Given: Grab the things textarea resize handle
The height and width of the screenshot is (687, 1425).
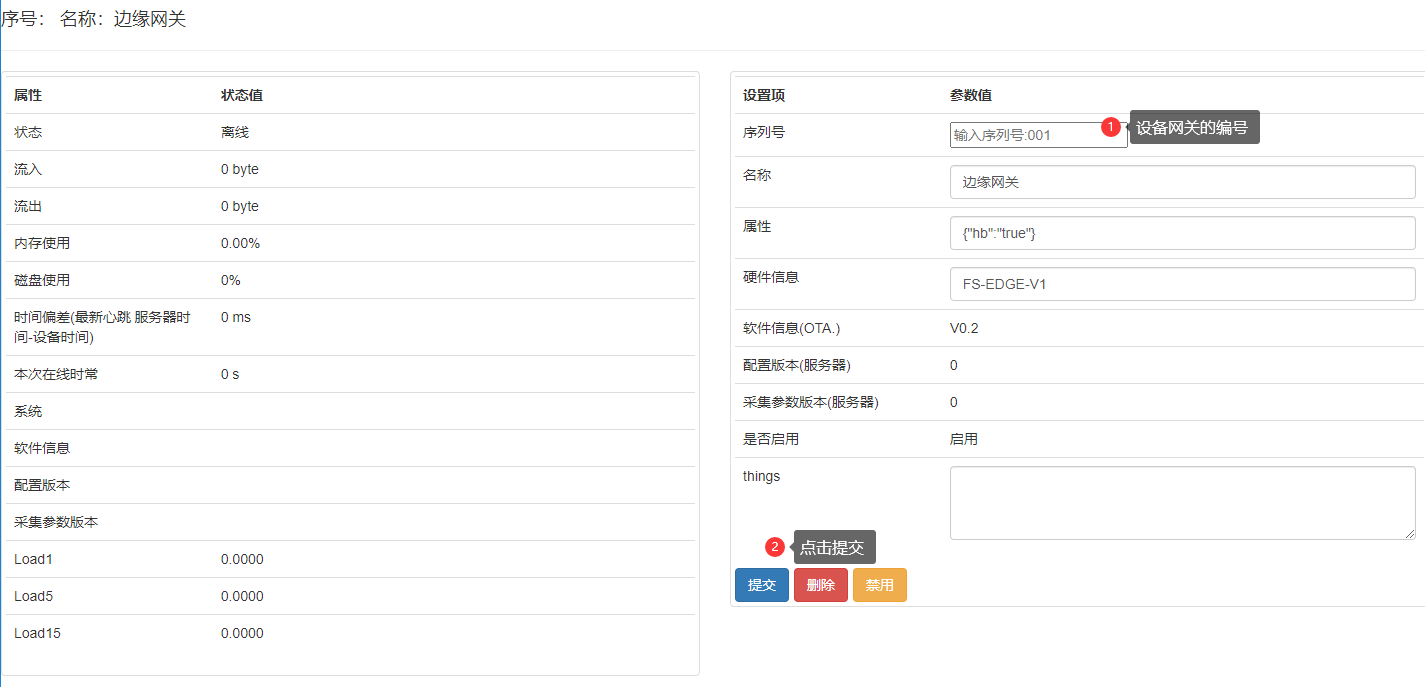Looking at the screenshot, I should [x=1410, y=534].
